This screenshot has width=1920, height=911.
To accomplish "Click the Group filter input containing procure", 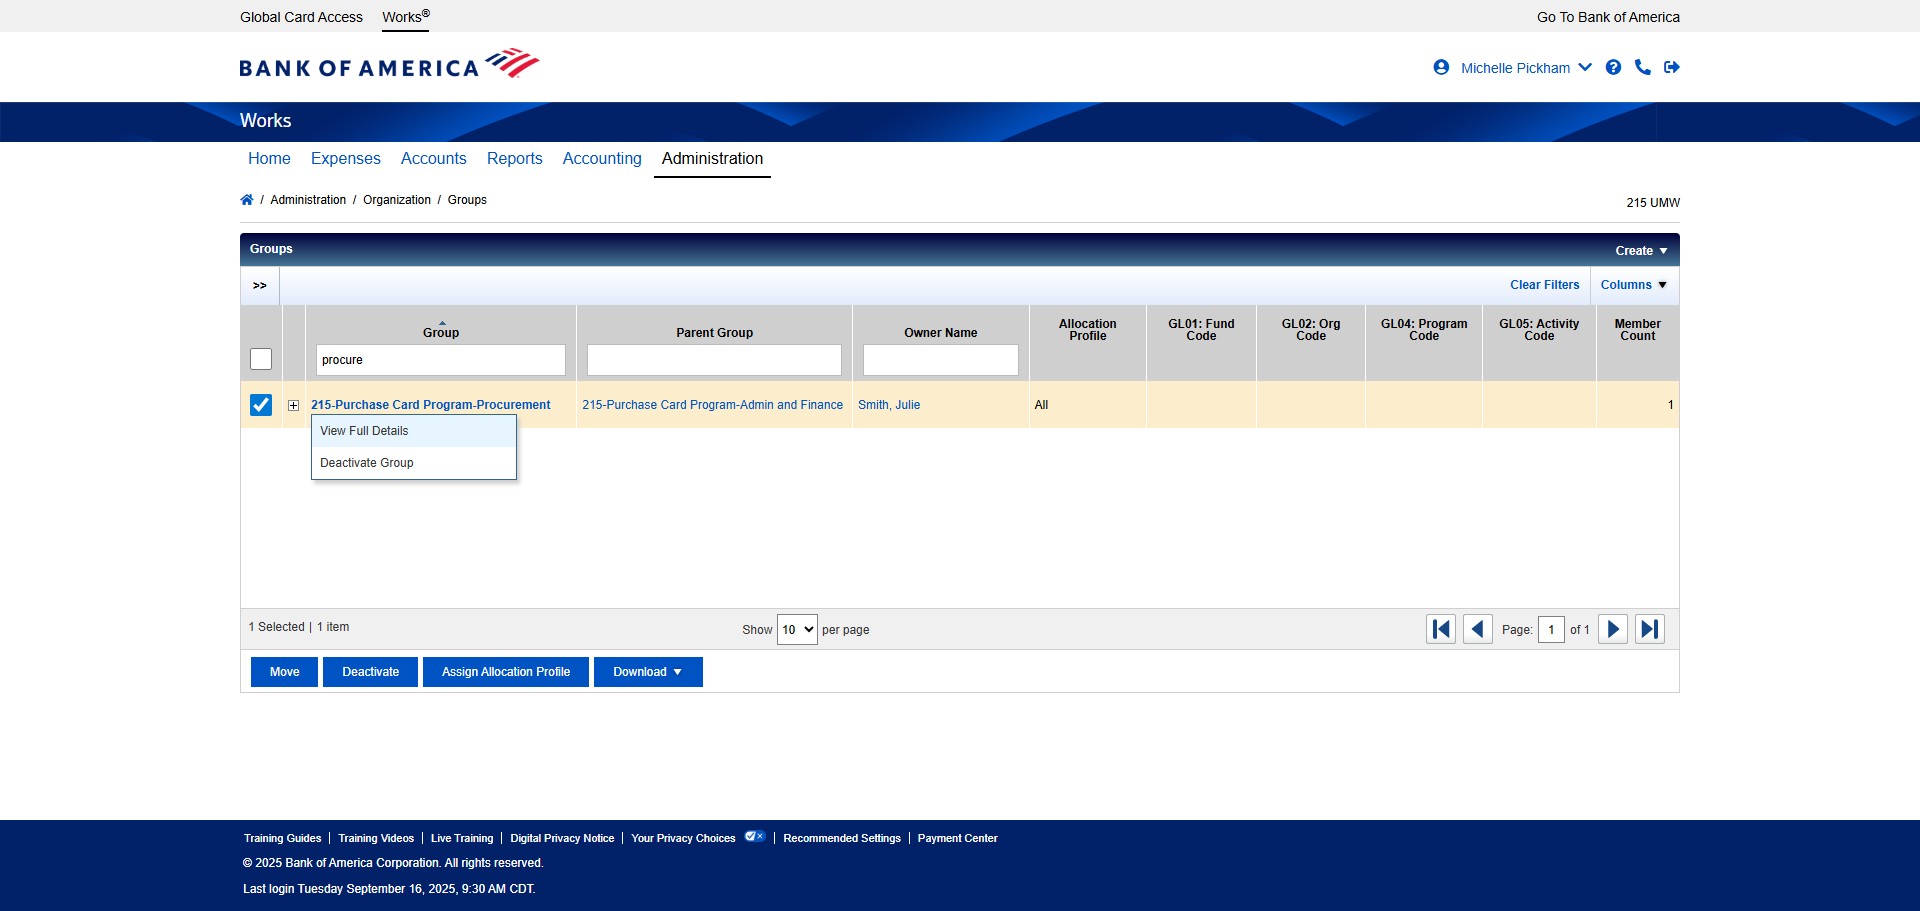I will coord(440,359).
